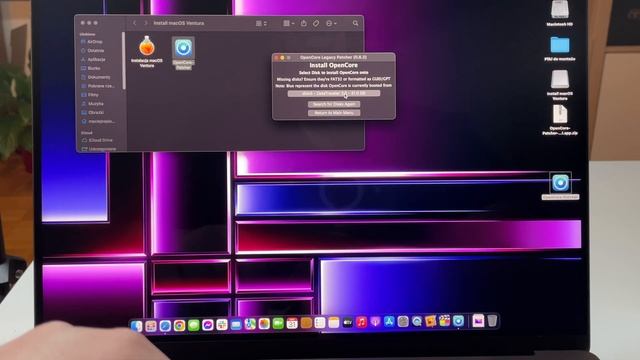The height and width of the screenshot is (360, 640).
Task: Click the Finder sidebar scrollbar
Action: point(123,60)
